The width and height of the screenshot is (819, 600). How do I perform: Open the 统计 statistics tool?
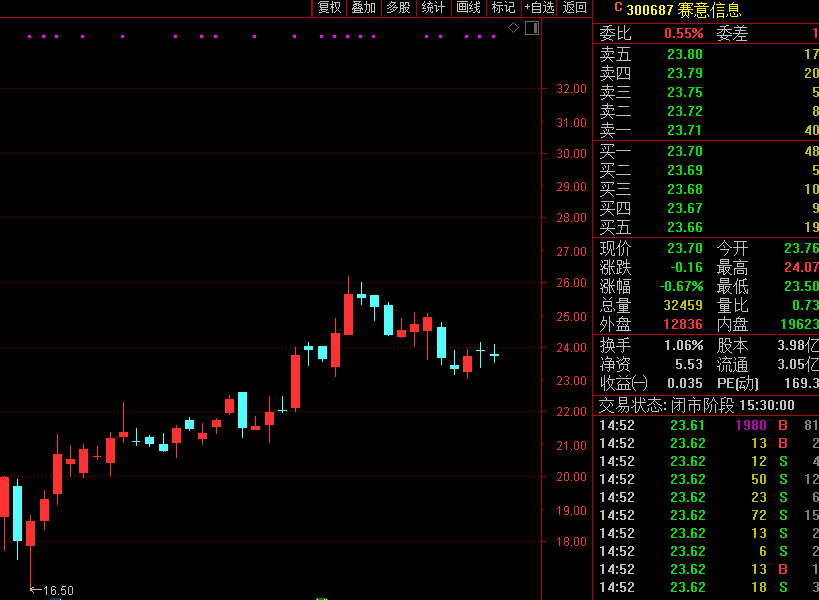point(433,8)
